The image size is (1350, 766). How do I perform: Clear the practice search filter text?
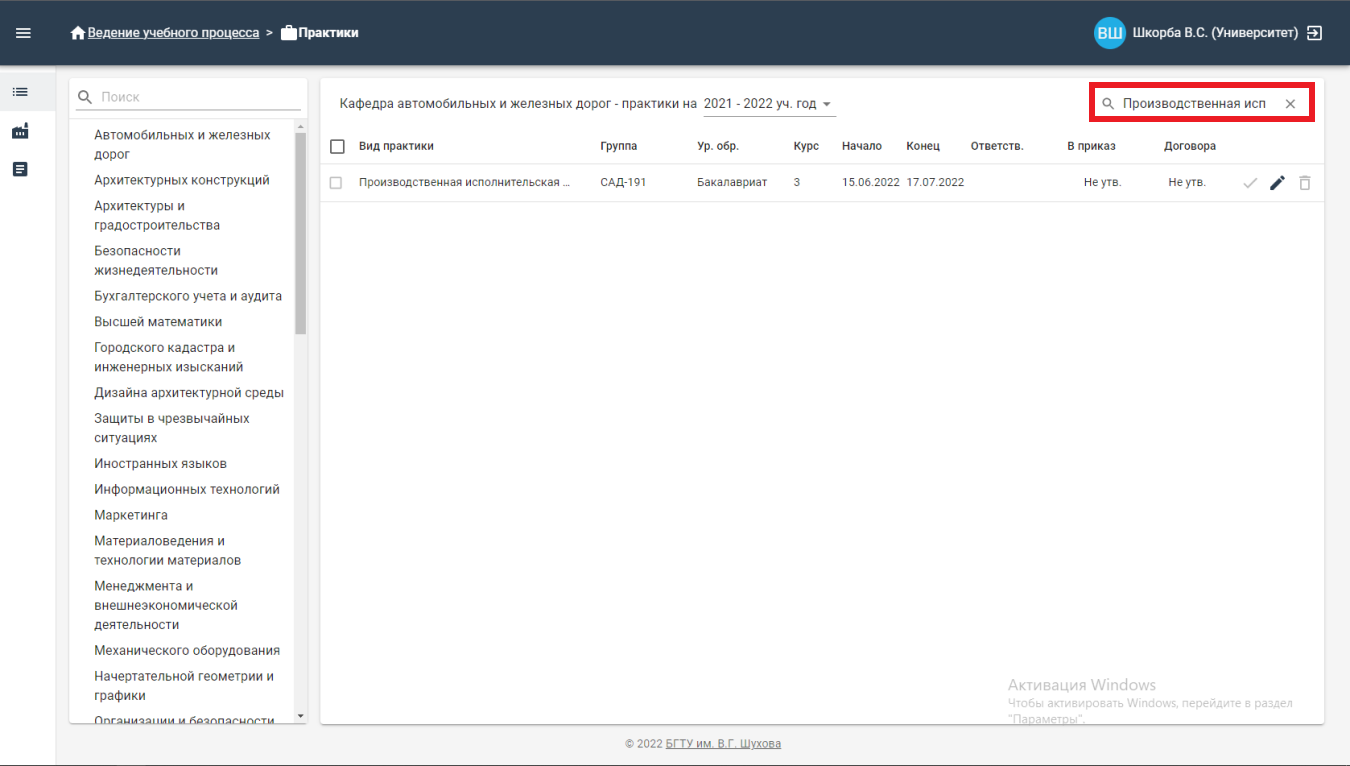pyautogui.click(x=1290, y=104)
